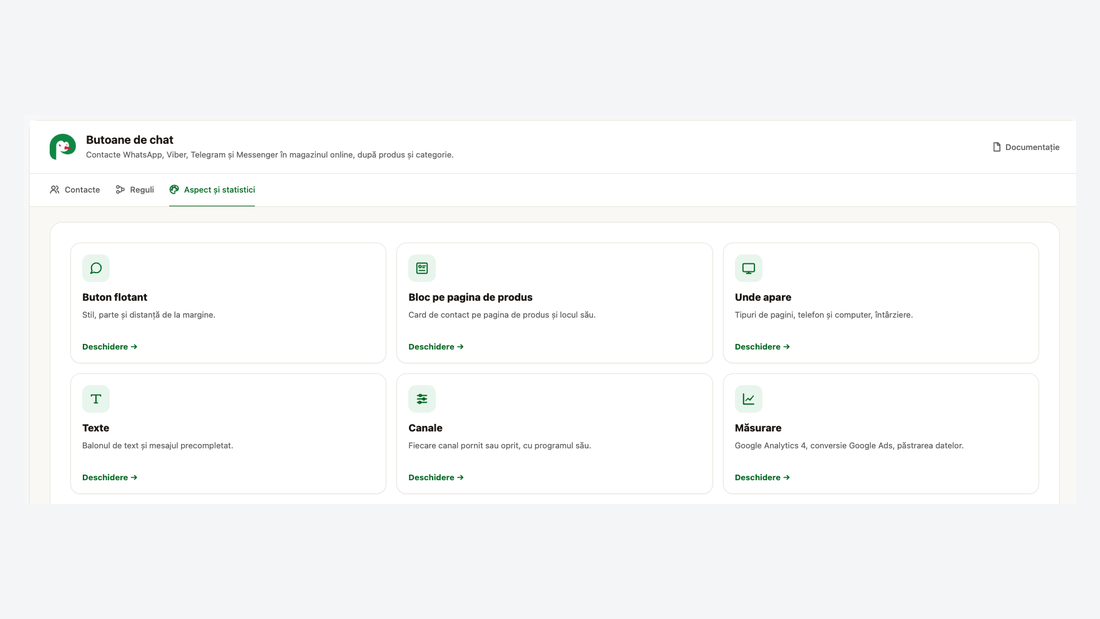Click the Bloc pe pagina de produs icon
Image resolution: width=1100 pixels, height=619 pixels.
[x=422, y=268]
